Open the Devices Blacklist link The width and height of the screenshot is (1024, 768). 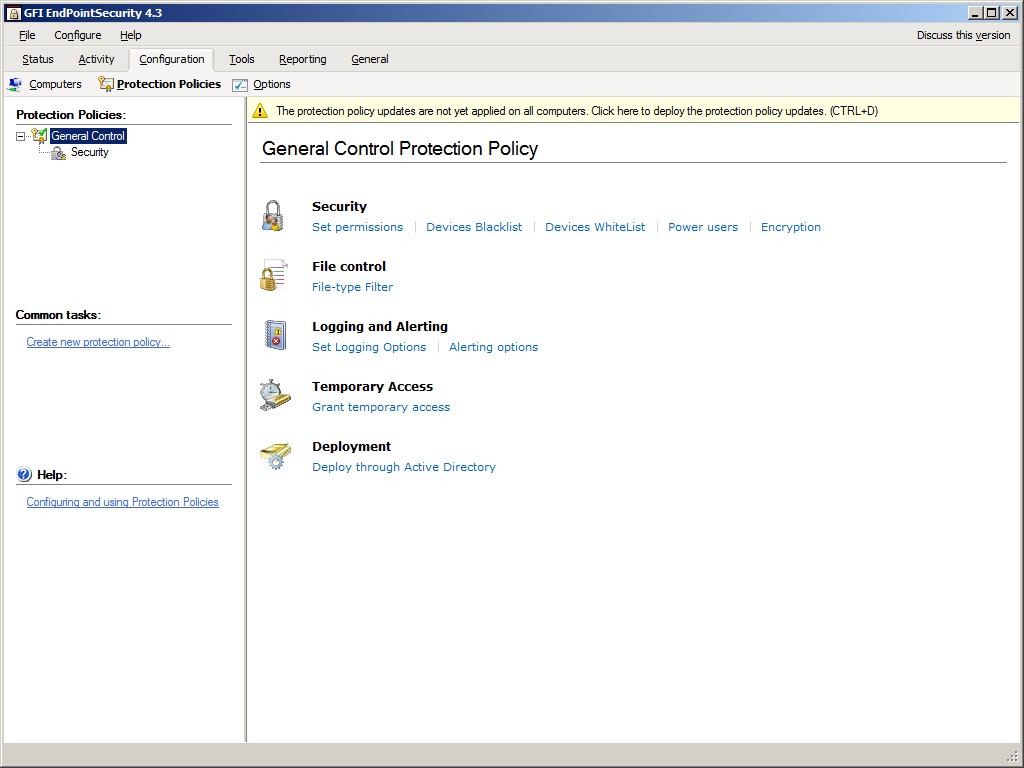click(474, 227)
